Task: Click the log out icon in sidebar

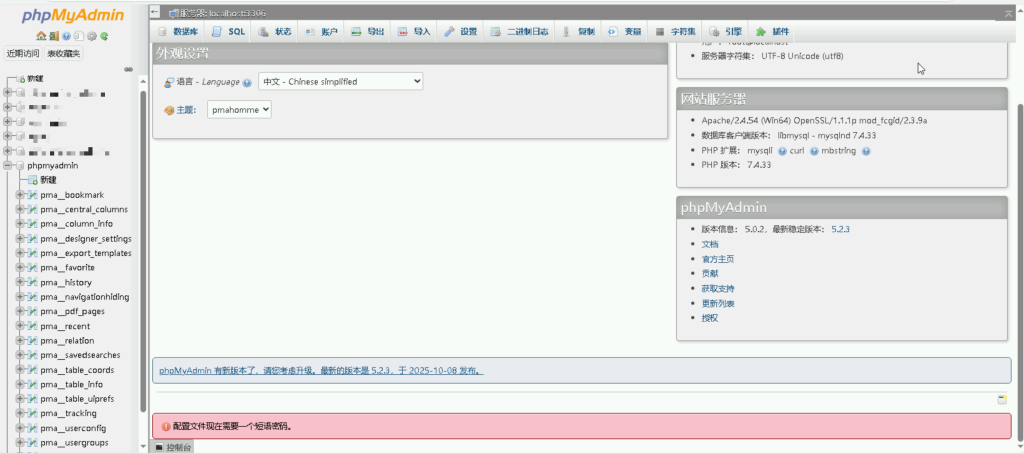Action: 54,36
